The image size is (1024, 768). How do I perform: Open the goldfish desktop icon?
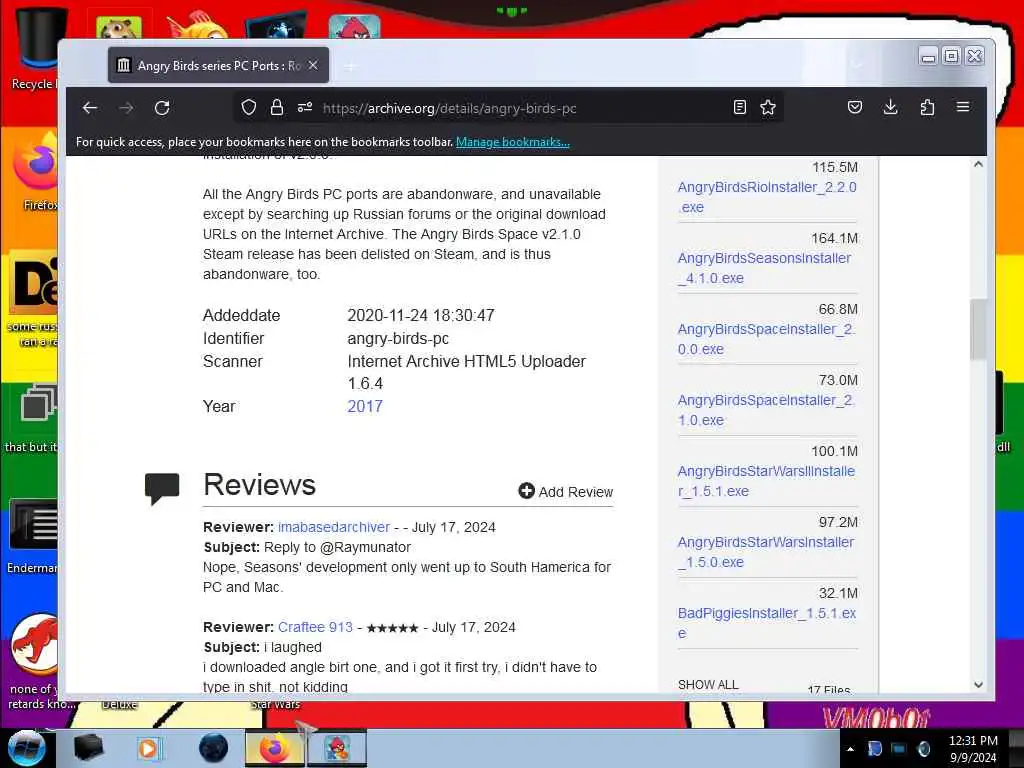(x=196, y=26)
